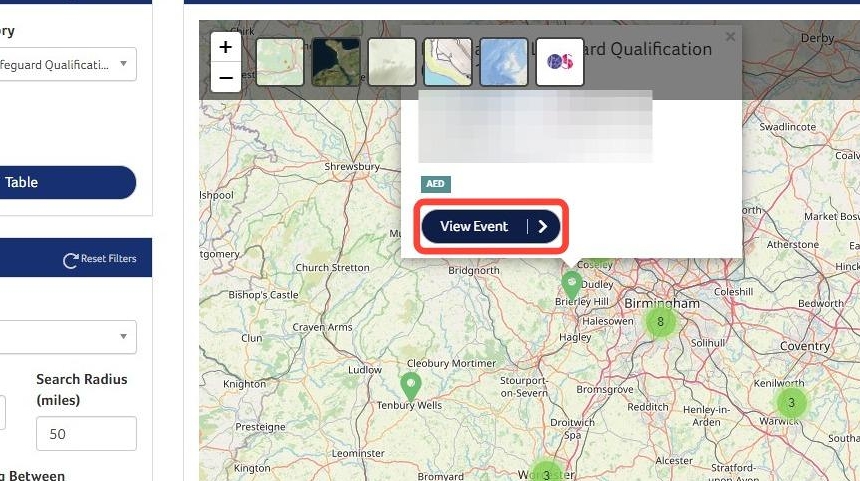Reset all filters

(100, 259)
